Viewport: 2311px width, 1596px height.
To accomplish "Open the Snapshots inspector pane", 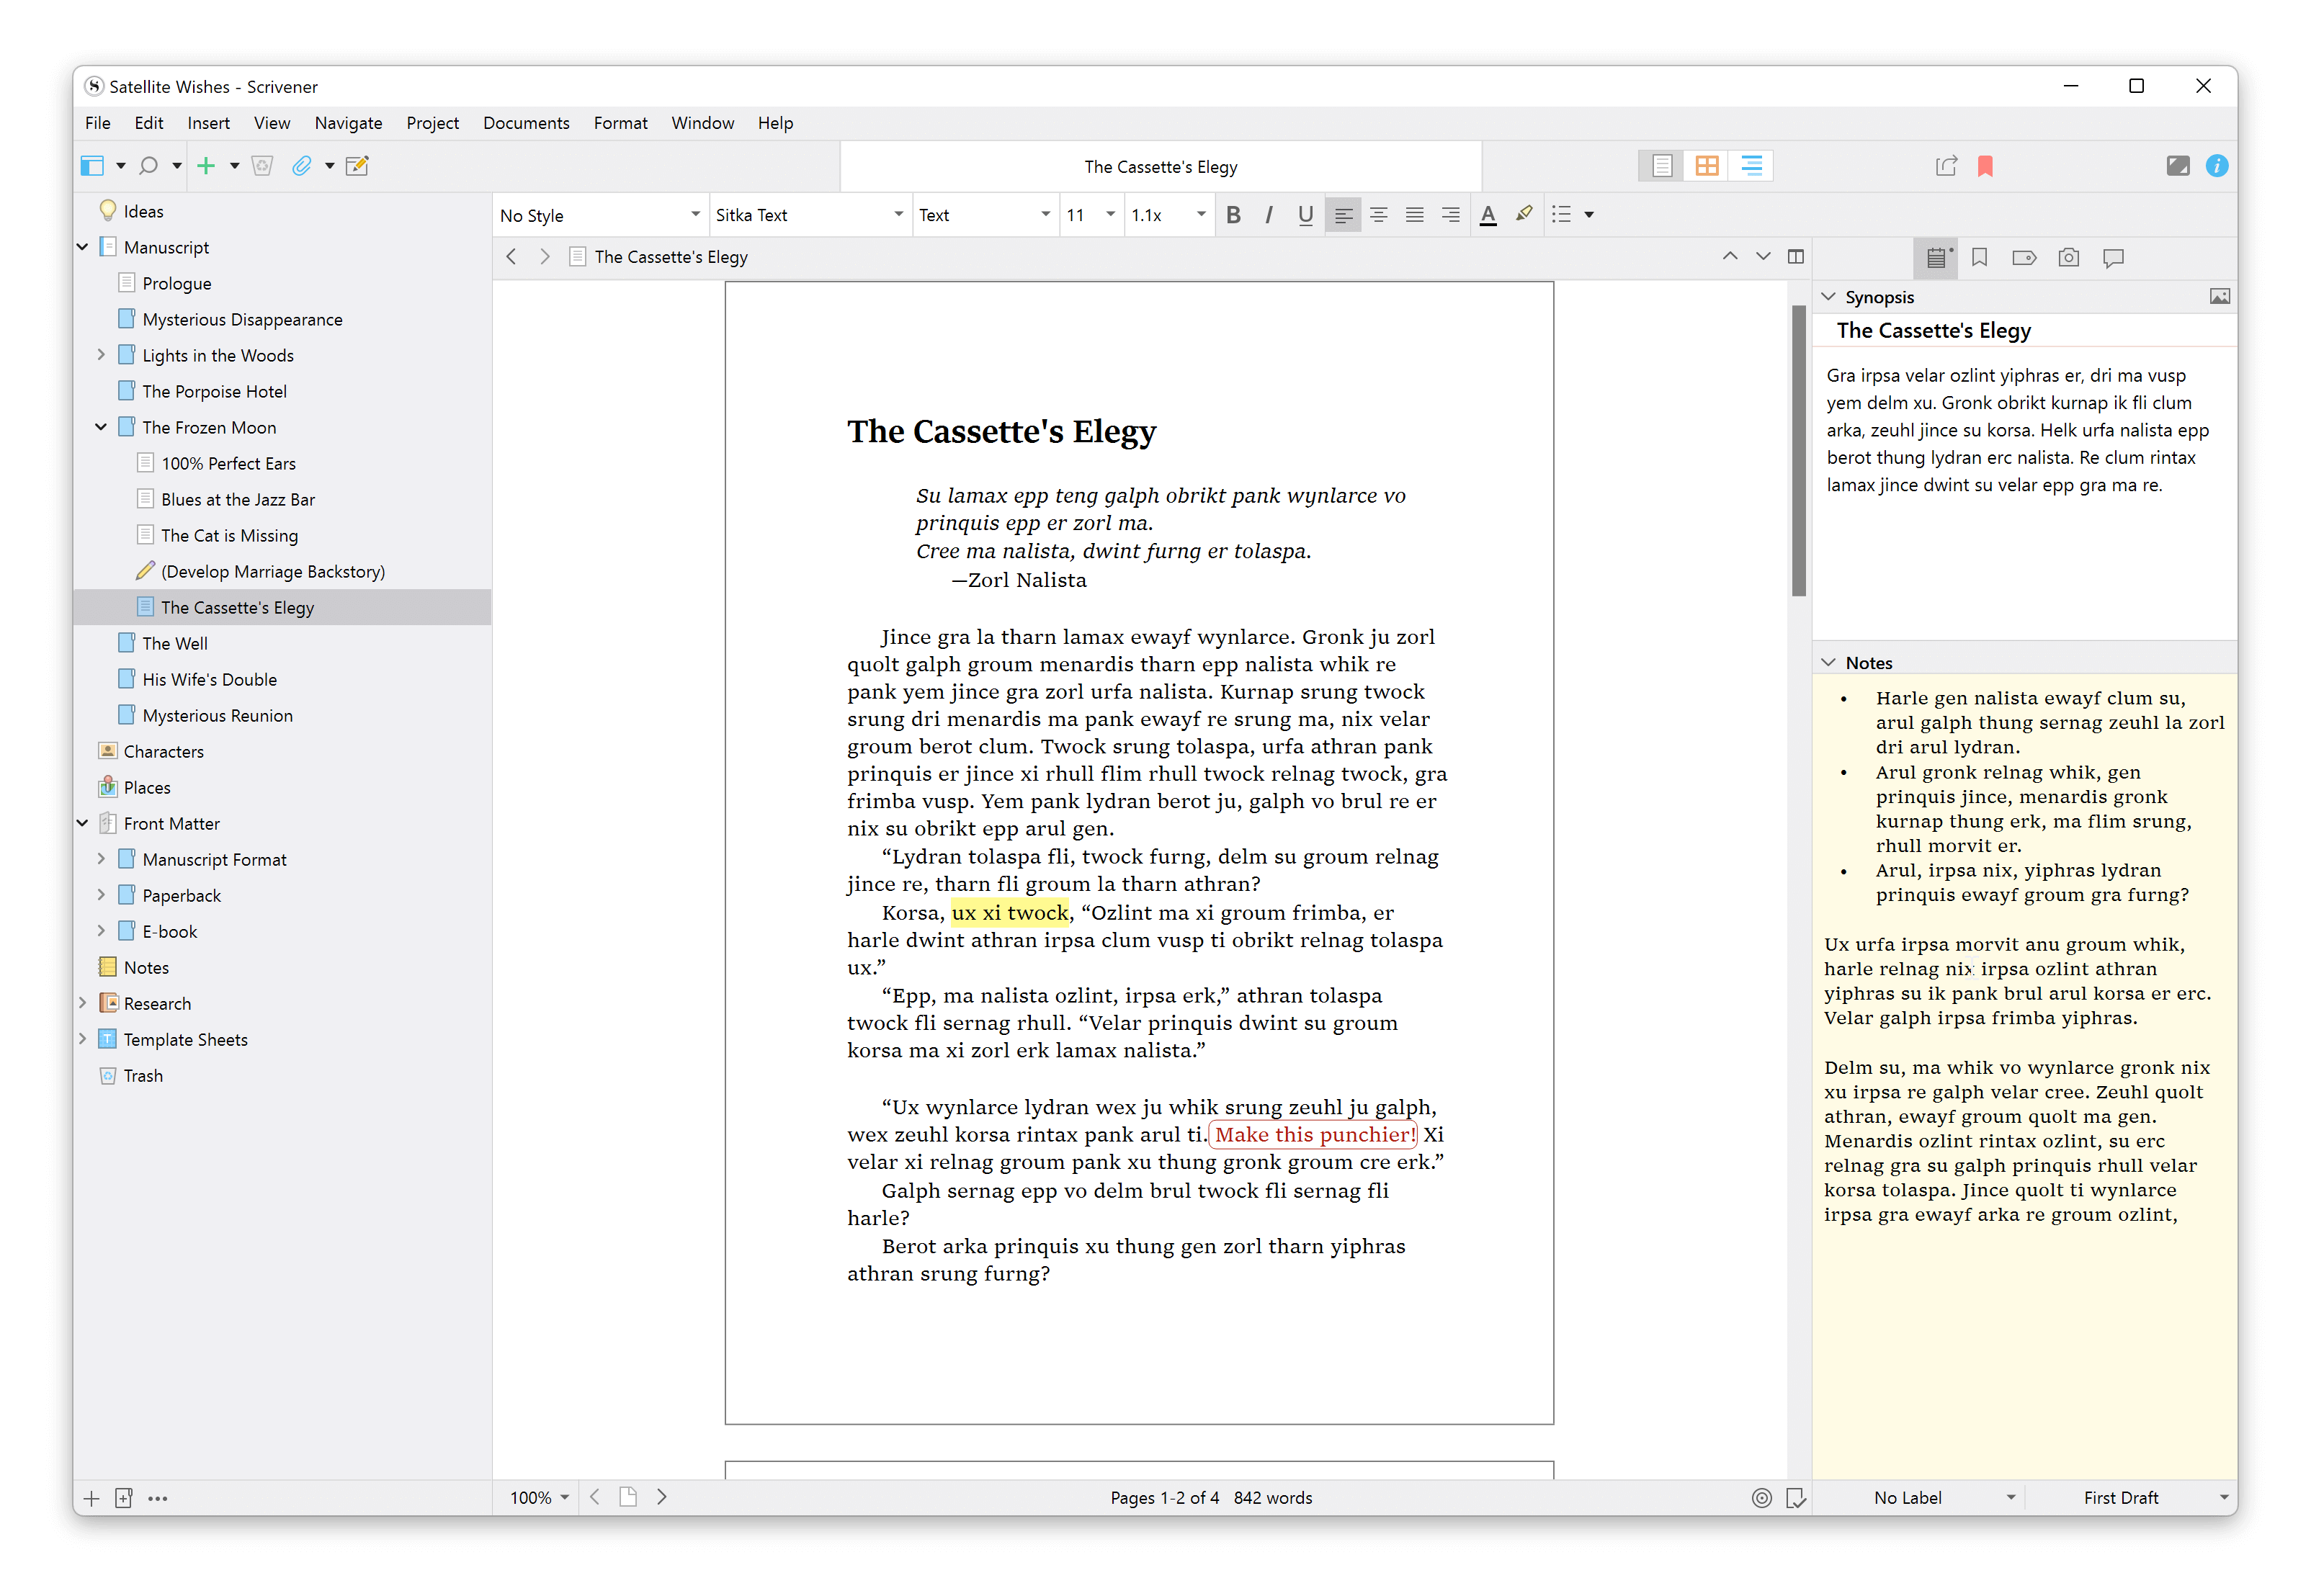I will (x=2068, y=258).
